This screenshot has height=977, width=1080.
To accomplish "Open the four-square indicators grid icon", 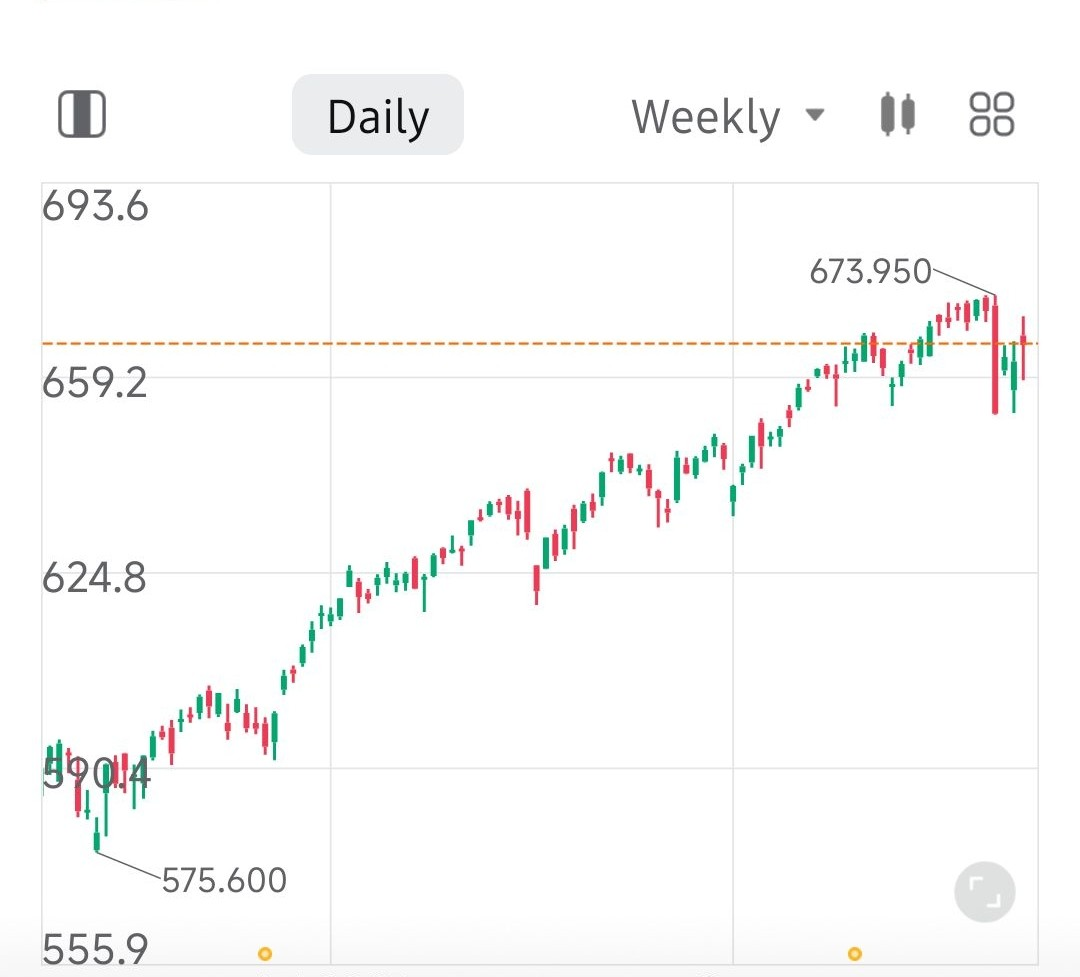I will coord(992,114).
